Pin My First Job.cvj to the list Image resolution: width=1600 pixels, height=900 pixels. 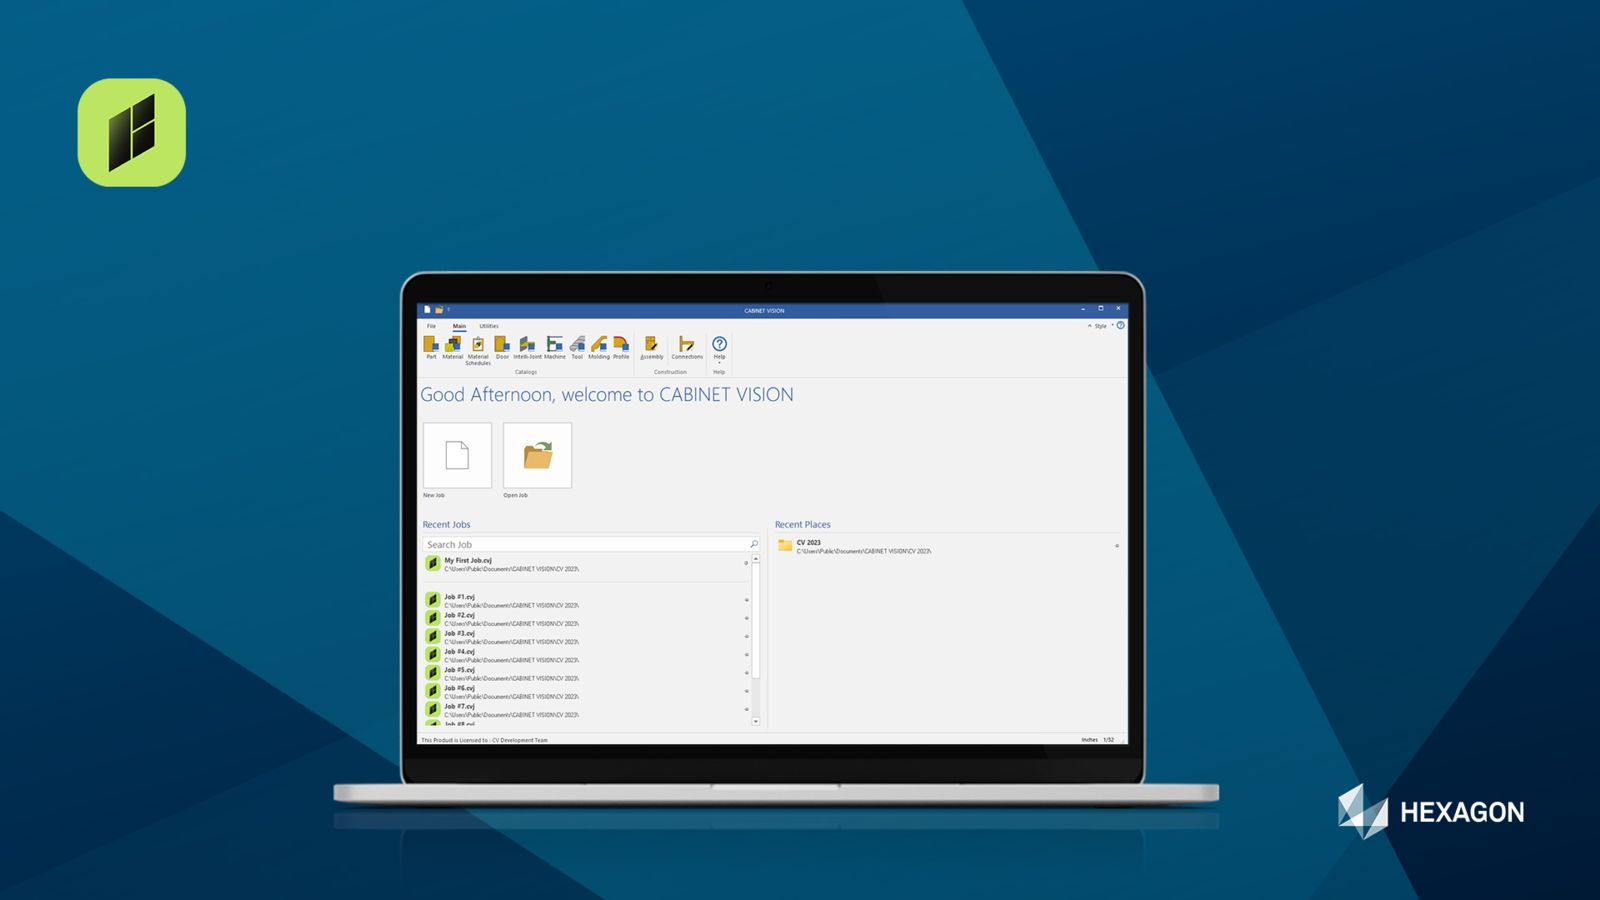[x=746, y=563]
